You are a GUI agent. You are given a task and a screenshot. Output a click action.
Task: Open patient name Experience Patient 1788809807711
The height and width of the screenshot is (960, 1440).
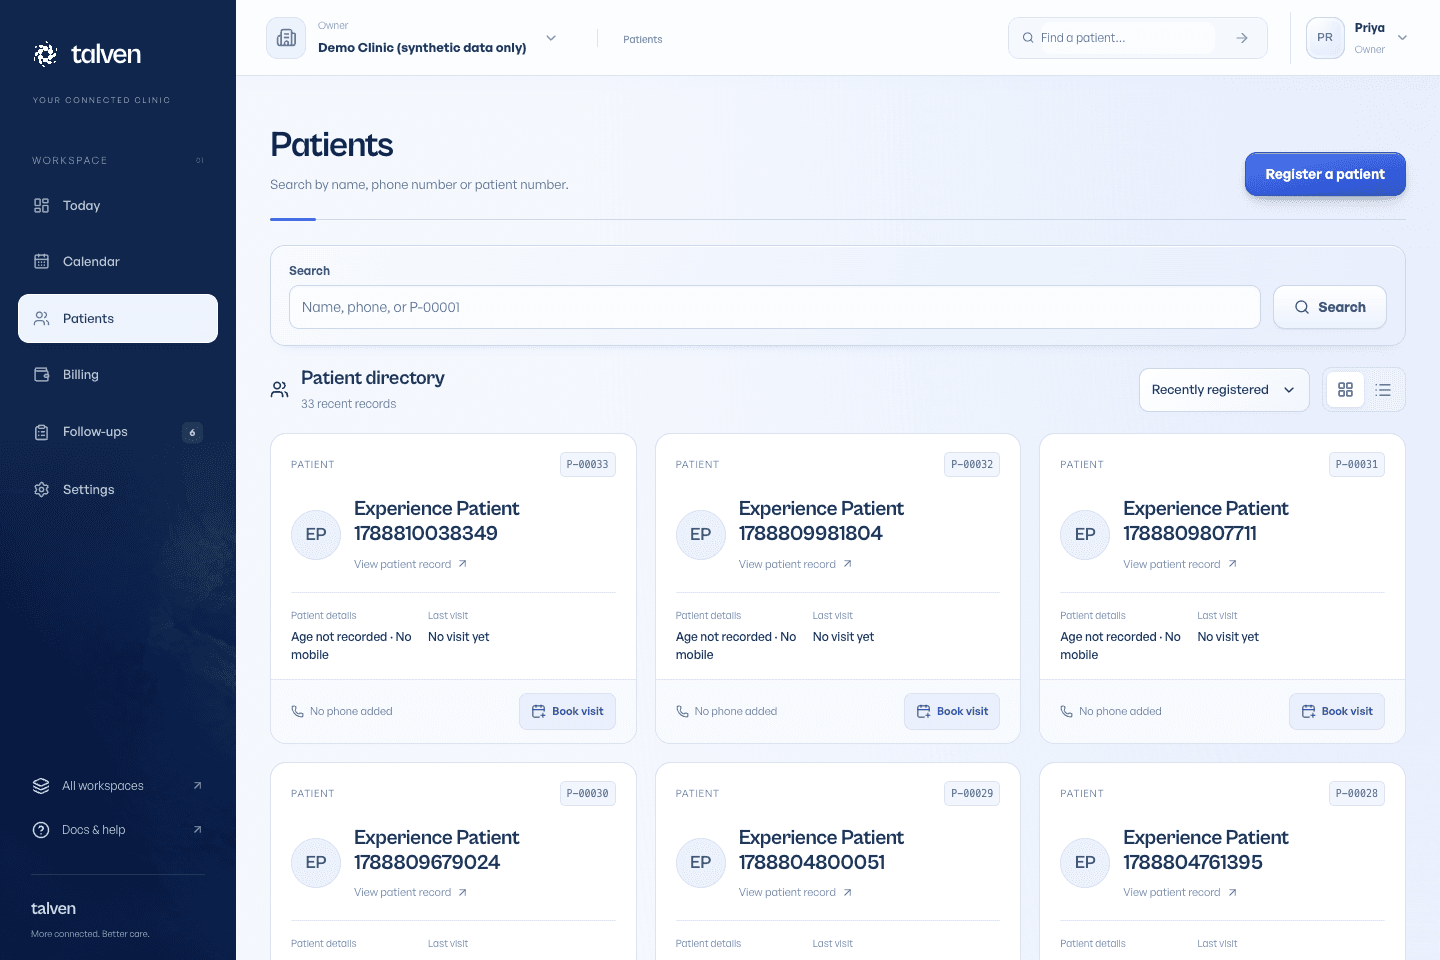point(1206,521)
